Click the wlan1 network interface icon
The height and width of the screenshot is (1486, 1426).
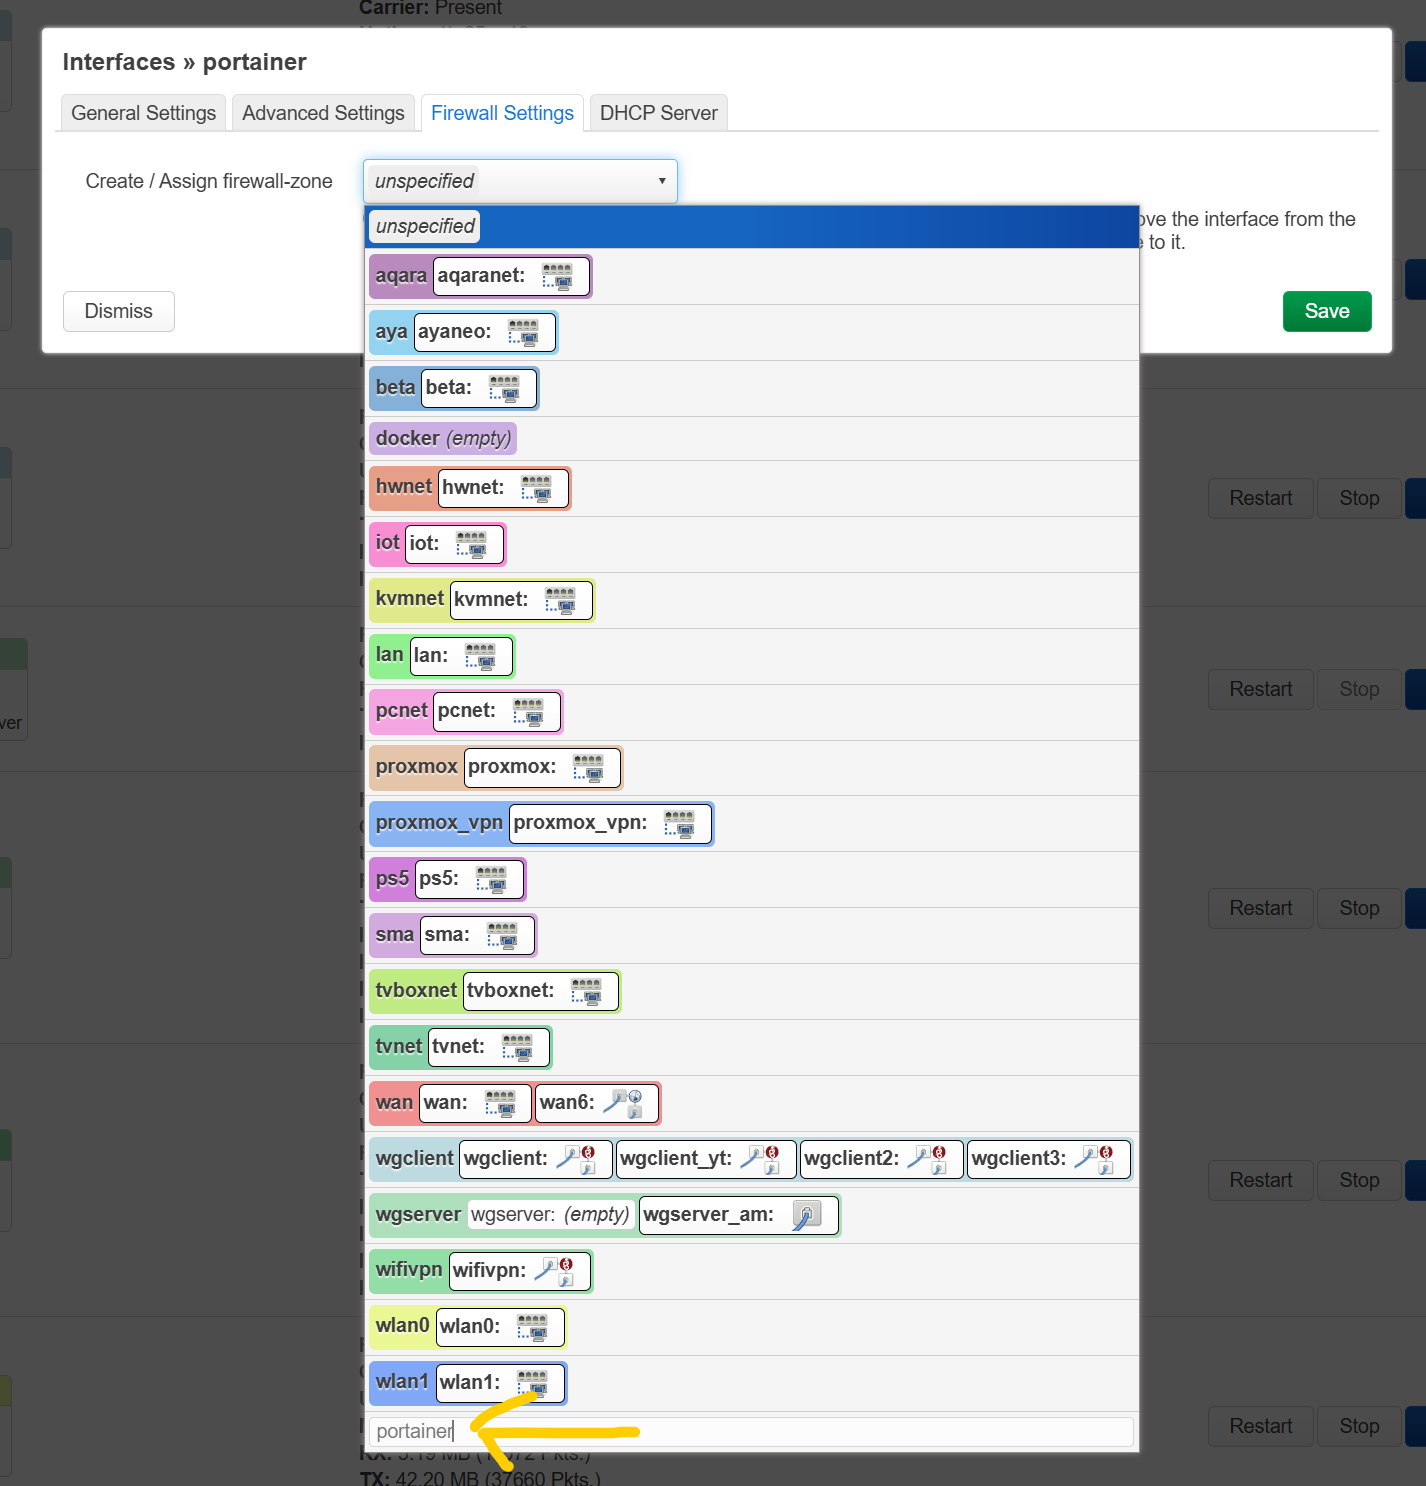[532, 1383]
